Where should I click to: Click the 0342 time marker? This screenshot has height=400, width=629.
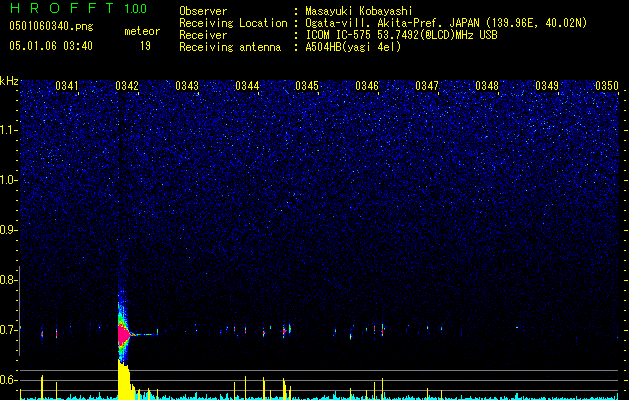coord(127,86)
